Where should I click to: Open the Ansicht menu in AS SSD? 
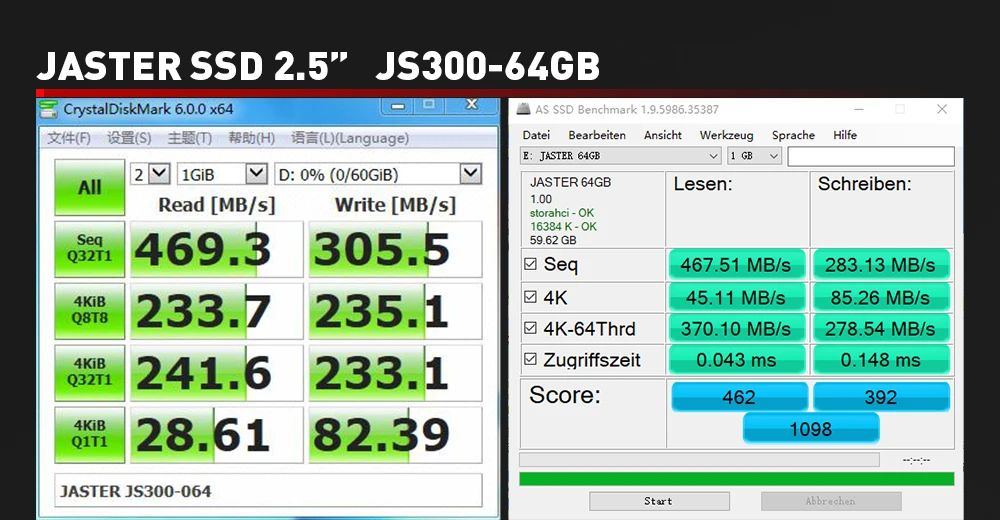point(663,135)
